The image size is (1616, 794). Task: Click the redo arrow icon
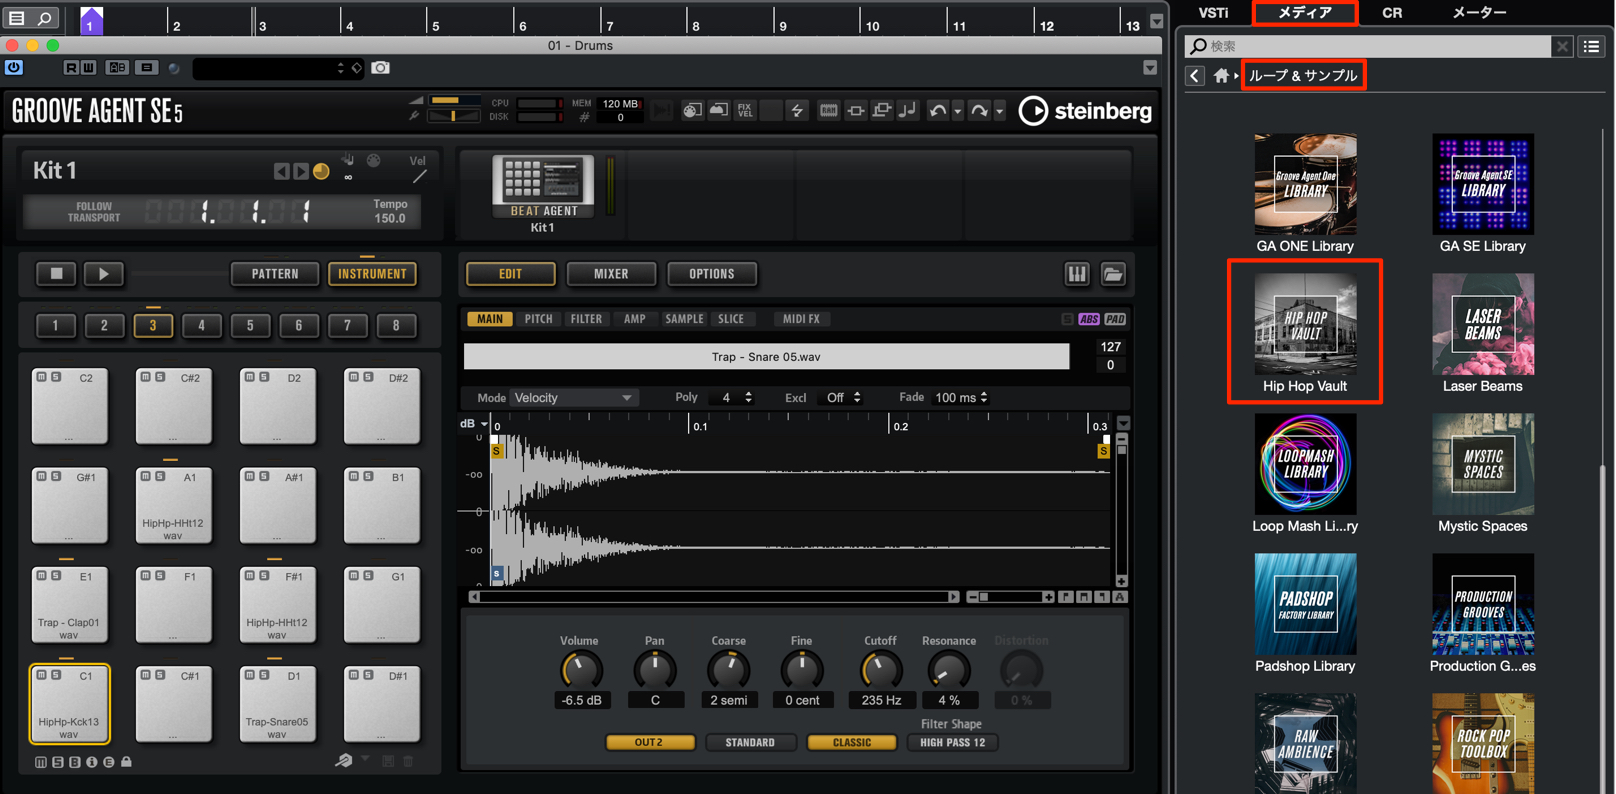[x=979, y=111]
